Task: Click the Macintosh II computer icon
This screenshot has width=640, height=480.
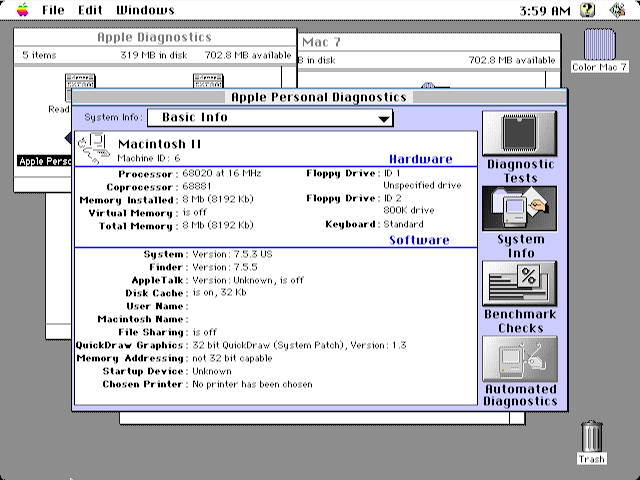Action: 94,148
